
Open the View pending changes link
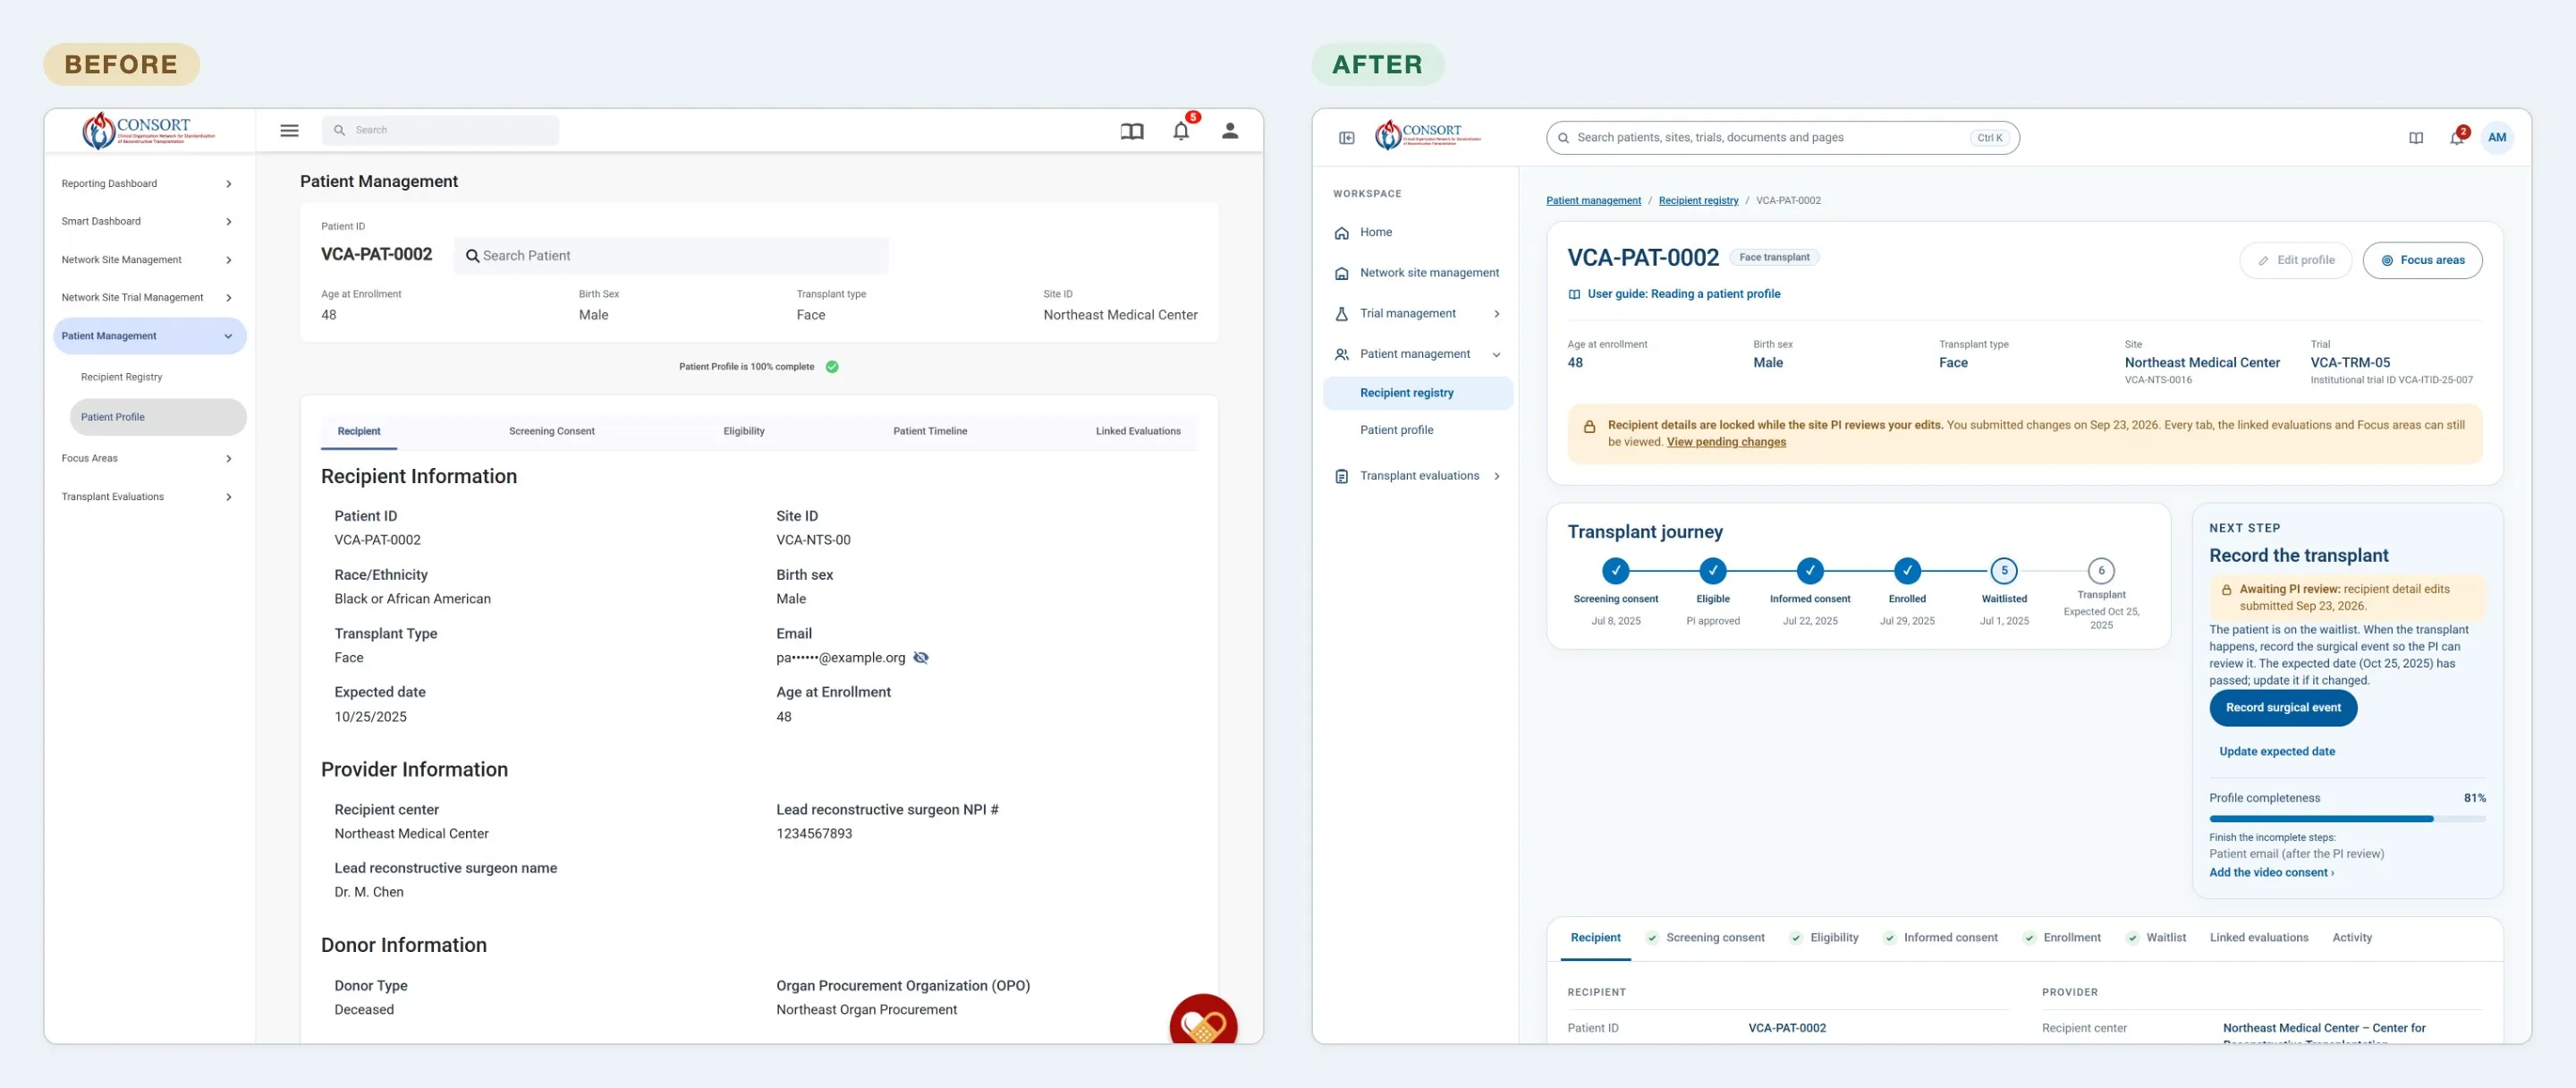click(1726, 443)
